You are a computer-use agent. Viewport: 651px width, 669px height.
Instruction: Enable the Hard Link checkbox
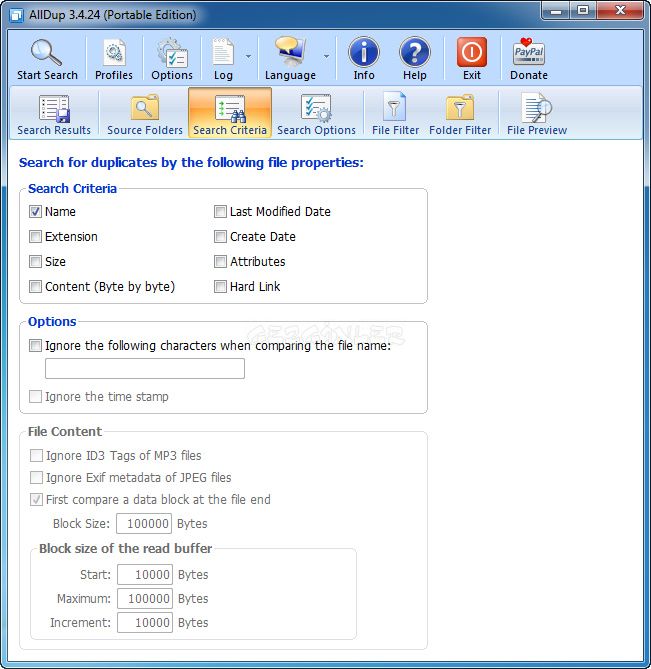221,287
